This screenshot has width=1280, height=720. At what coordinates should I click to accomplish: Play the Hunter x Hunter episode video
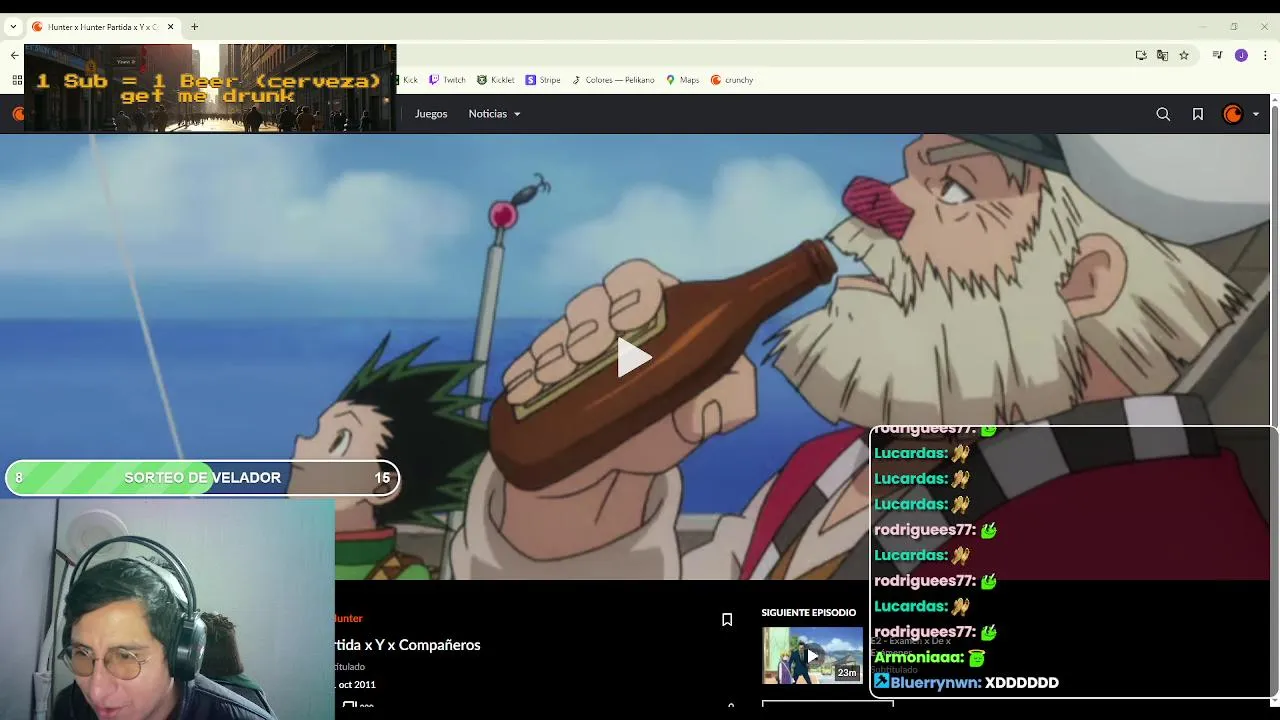click(634, 357)
